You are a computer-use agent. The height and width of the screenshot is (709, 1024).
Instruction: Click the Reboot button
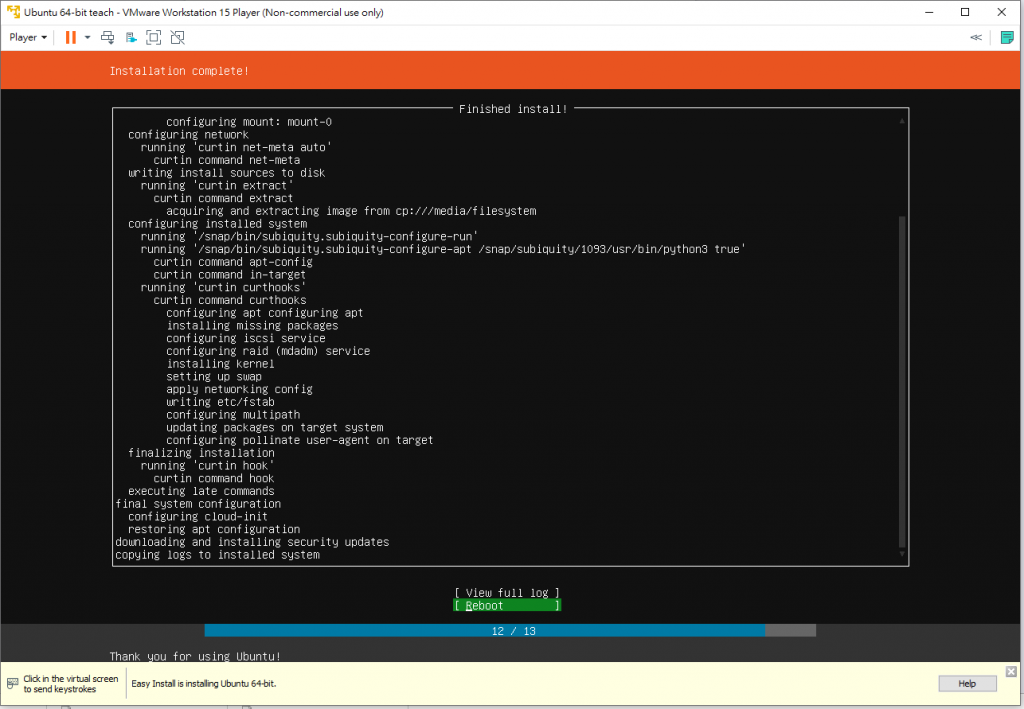507,606
